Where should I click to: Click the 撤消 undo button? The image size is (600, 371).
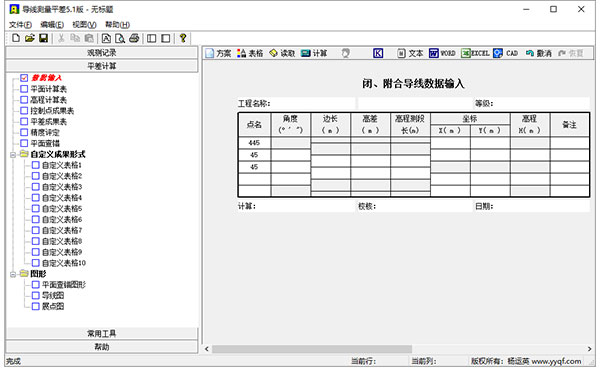coord(539,53)
